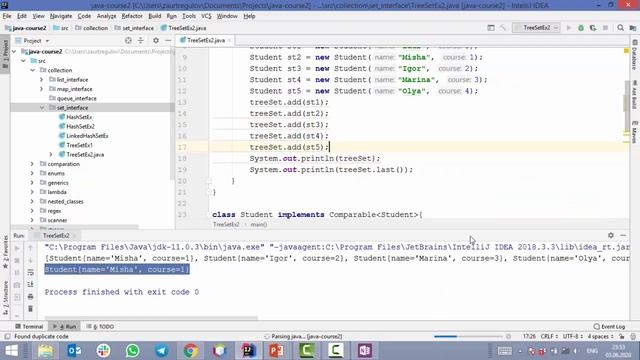This screenshot has width=640, height=360.
Task: Expand the lambda folder
Action: (32, 192)
